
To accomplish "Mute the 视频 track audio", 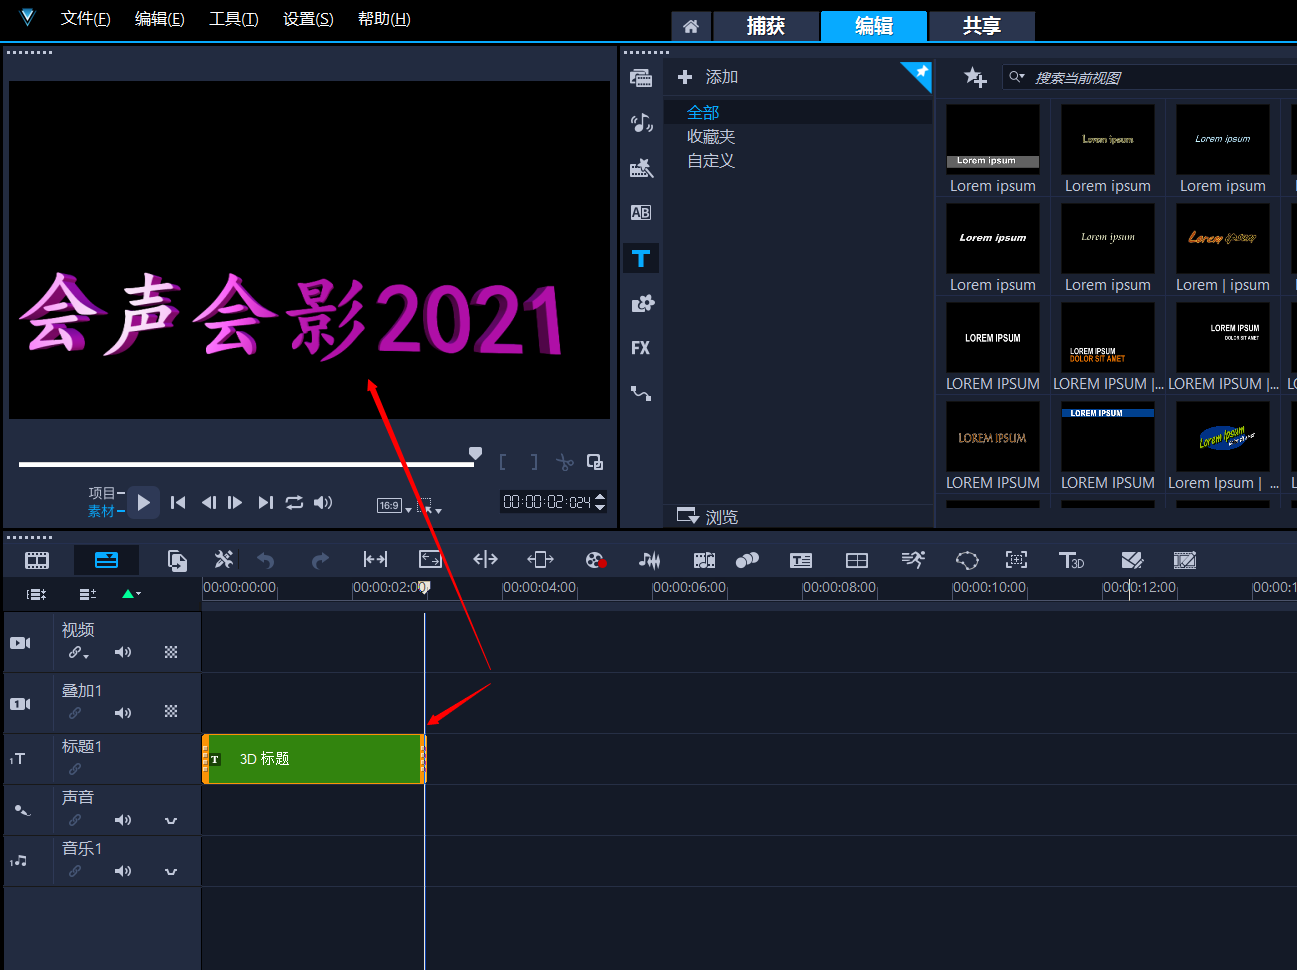I will click(x=123, y=652).
